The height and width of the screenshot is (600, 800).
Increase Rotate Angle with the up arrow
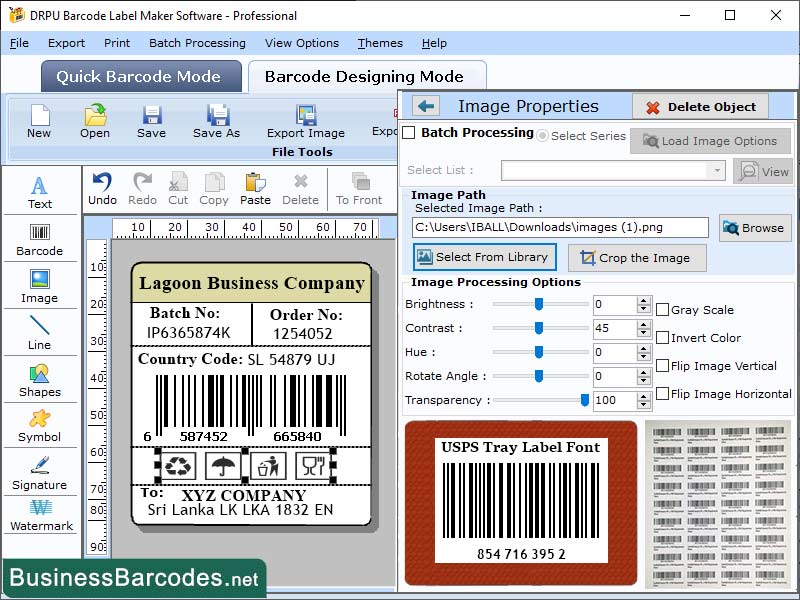pos(644,372)
